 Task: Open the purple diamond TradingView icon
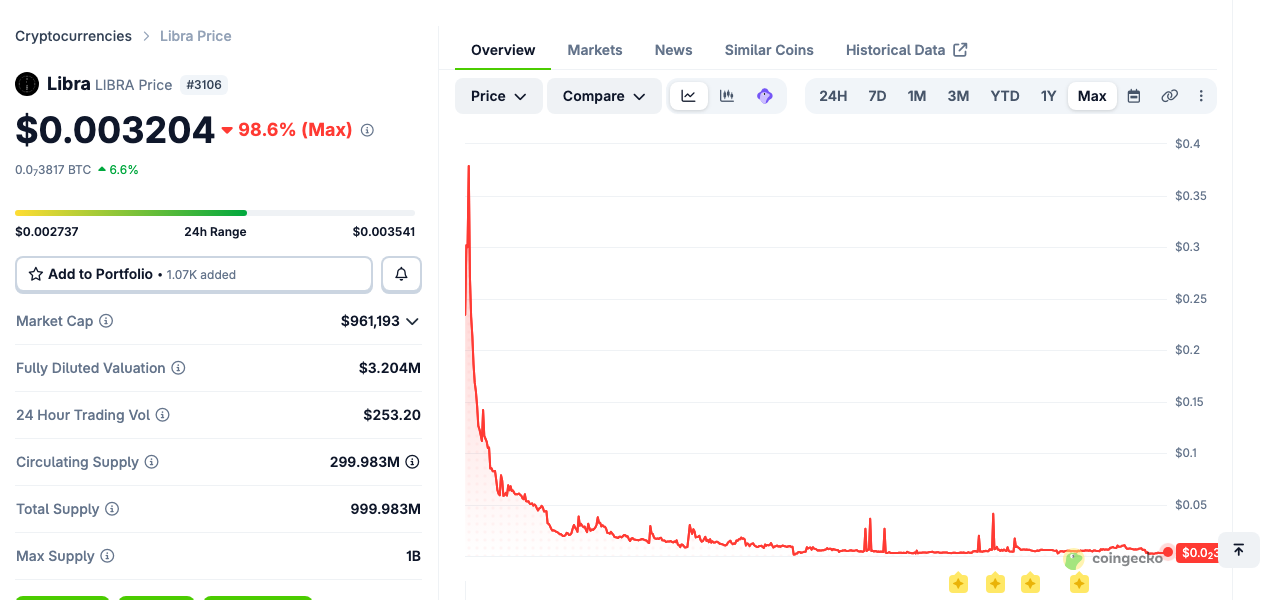click(765, 96)
